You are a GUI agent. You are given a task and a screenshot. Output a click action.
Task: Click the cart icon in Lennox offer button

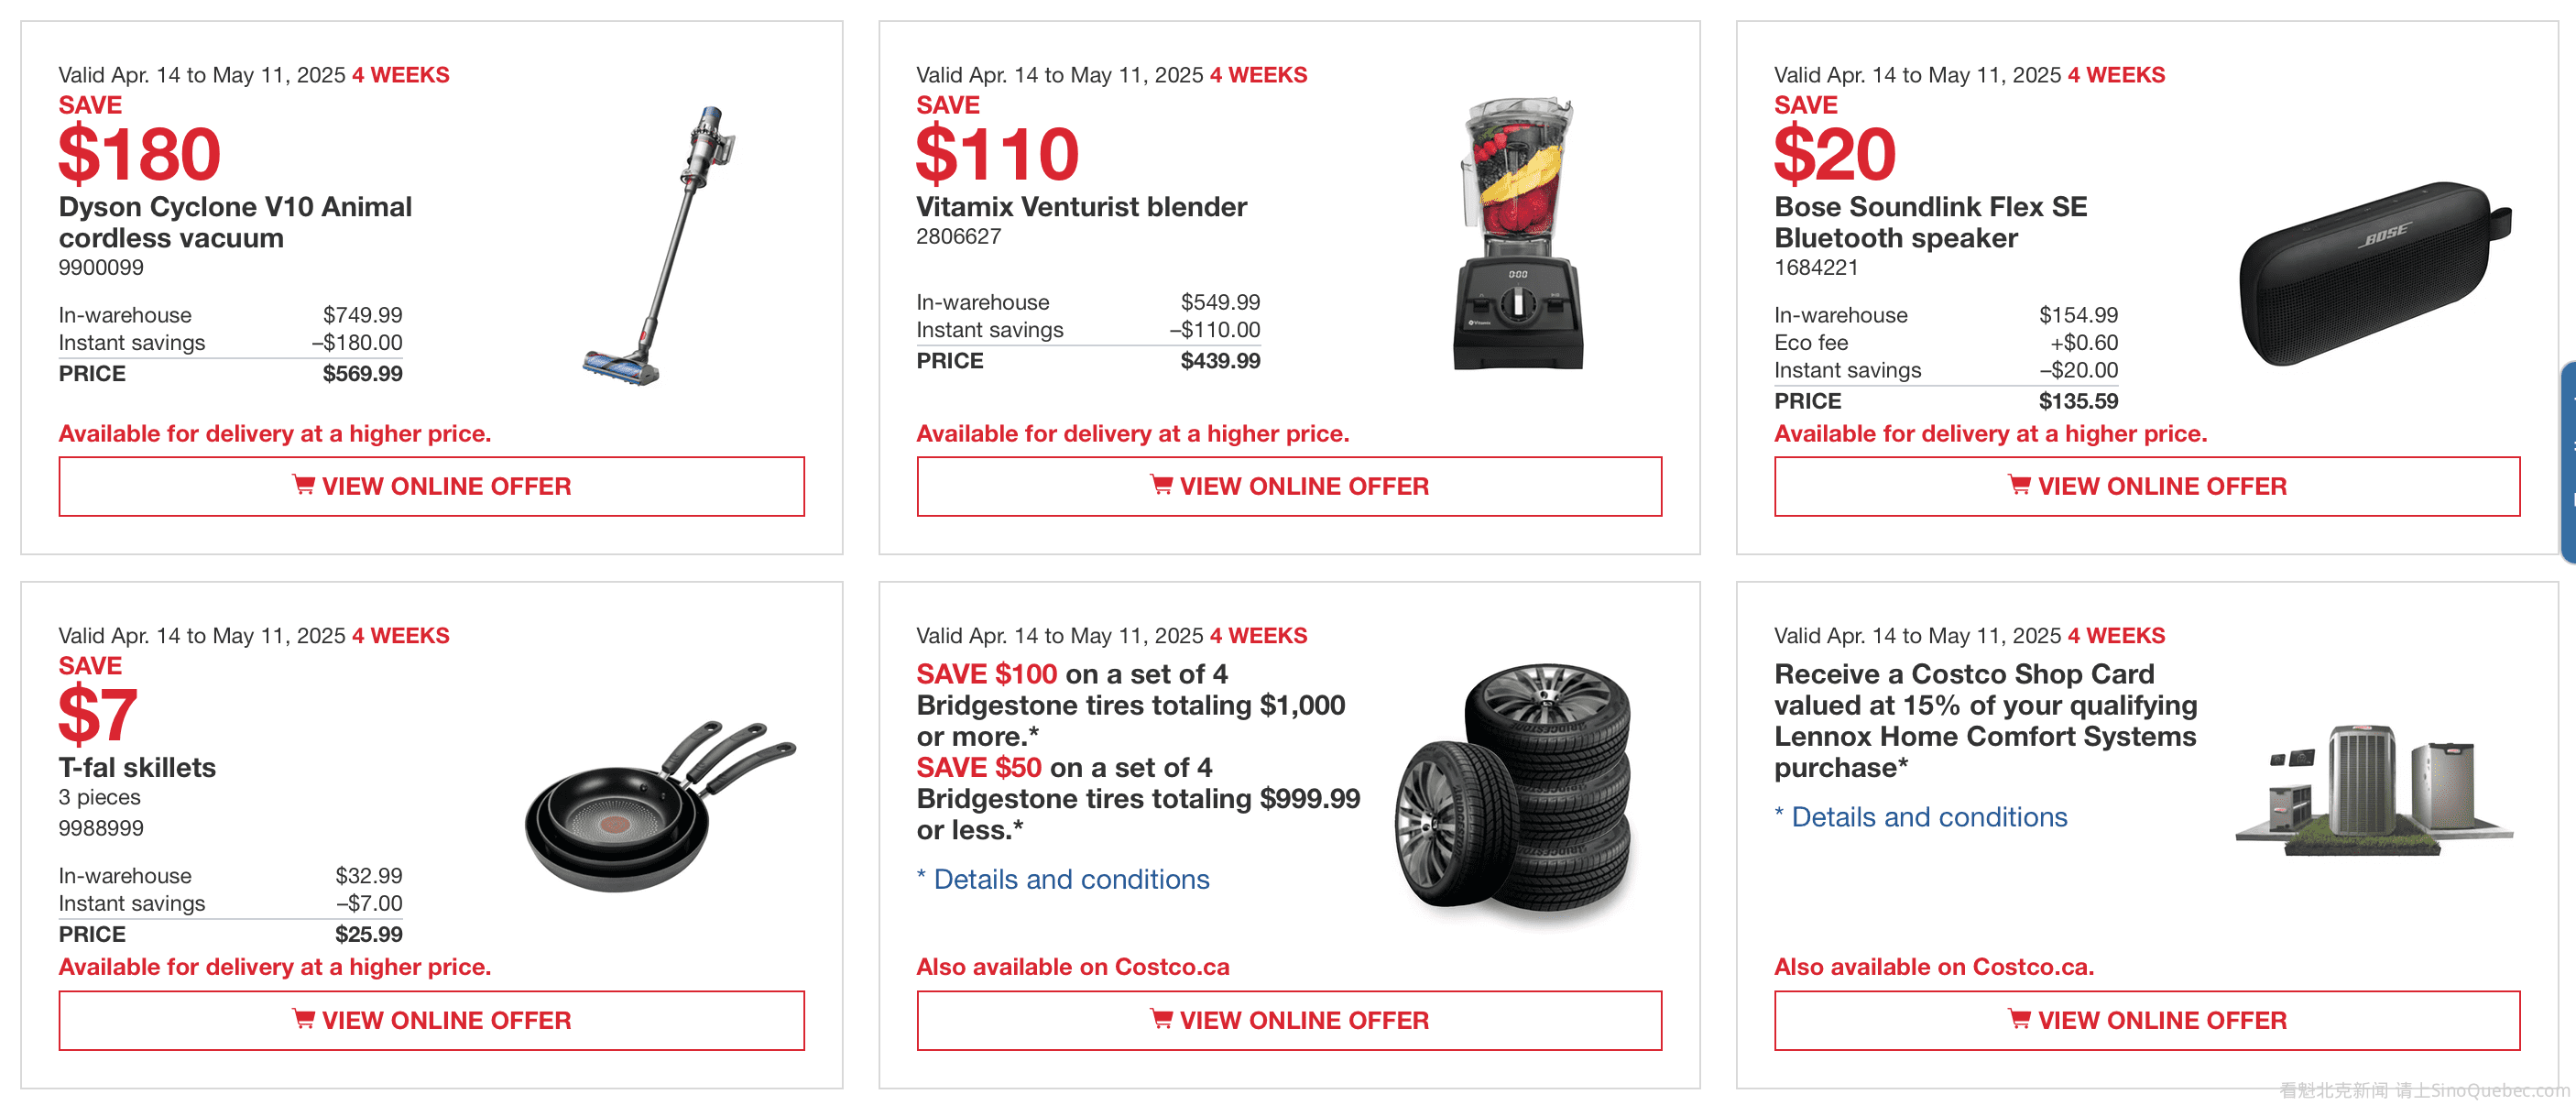[x=2019, y=1019]
